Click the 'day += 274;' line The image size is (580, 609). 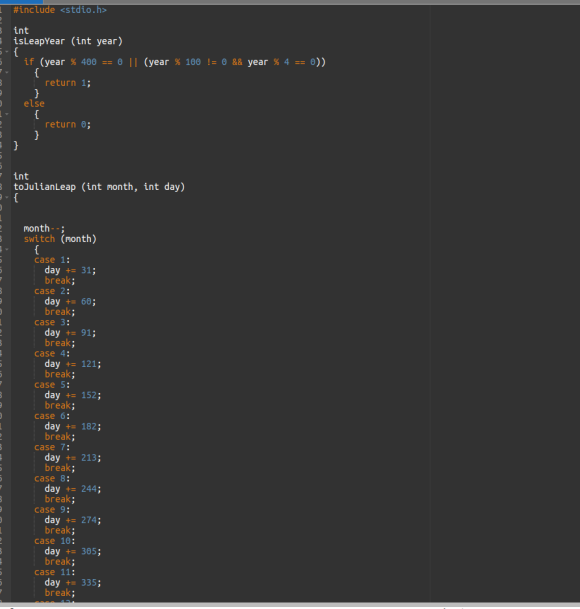click(x=73, y=520)
